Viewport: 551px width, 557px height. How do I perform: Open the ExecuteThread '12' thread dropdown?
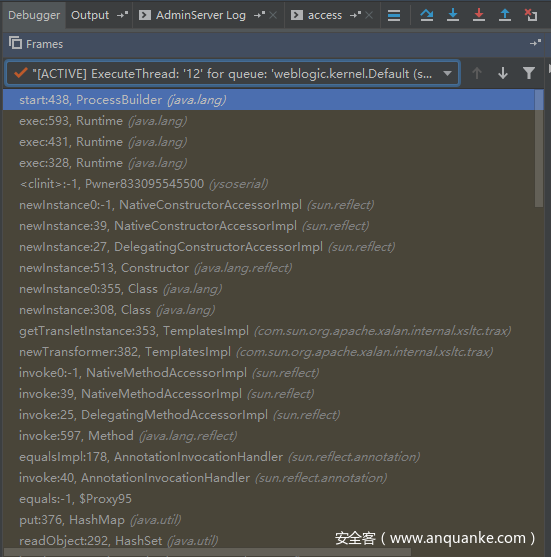pos(233,74)
